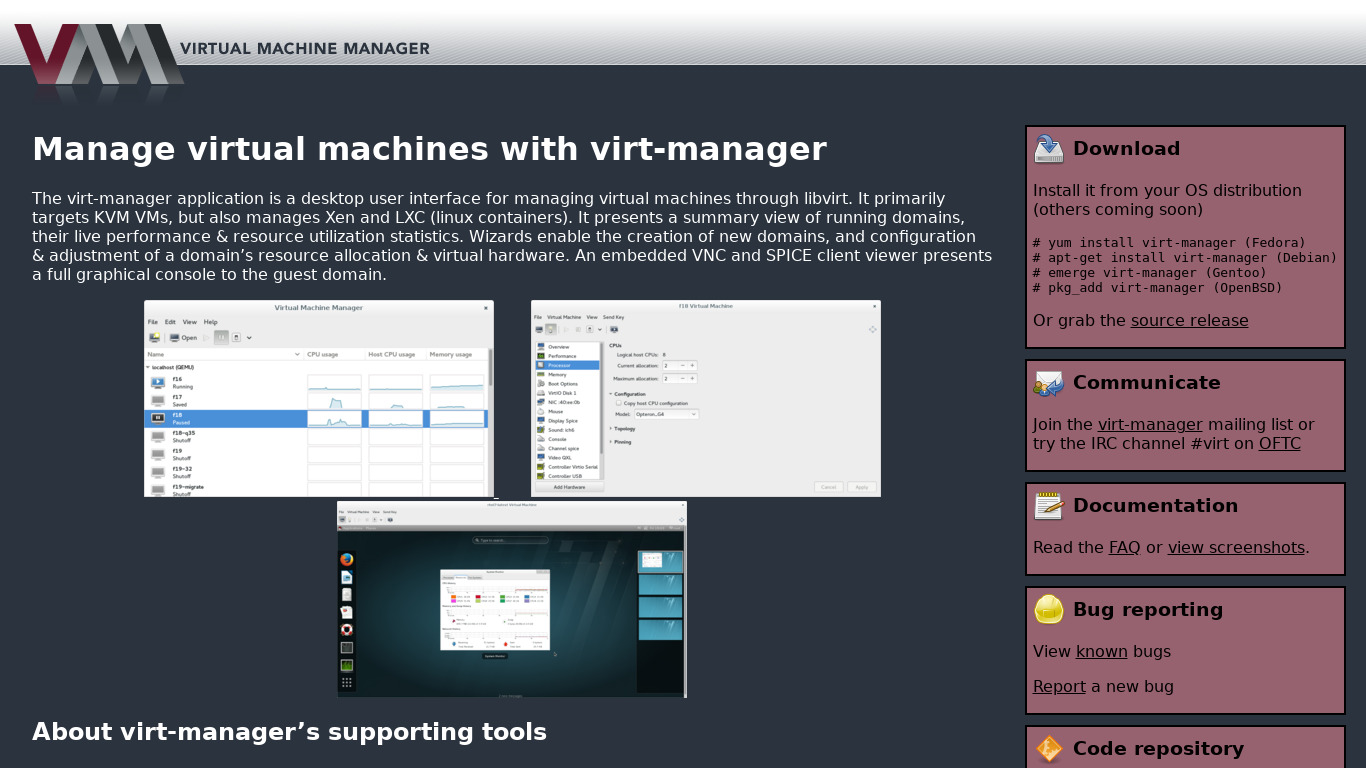
Task: Click the Communicate section icon
Action: click(x=1049, y=383)
